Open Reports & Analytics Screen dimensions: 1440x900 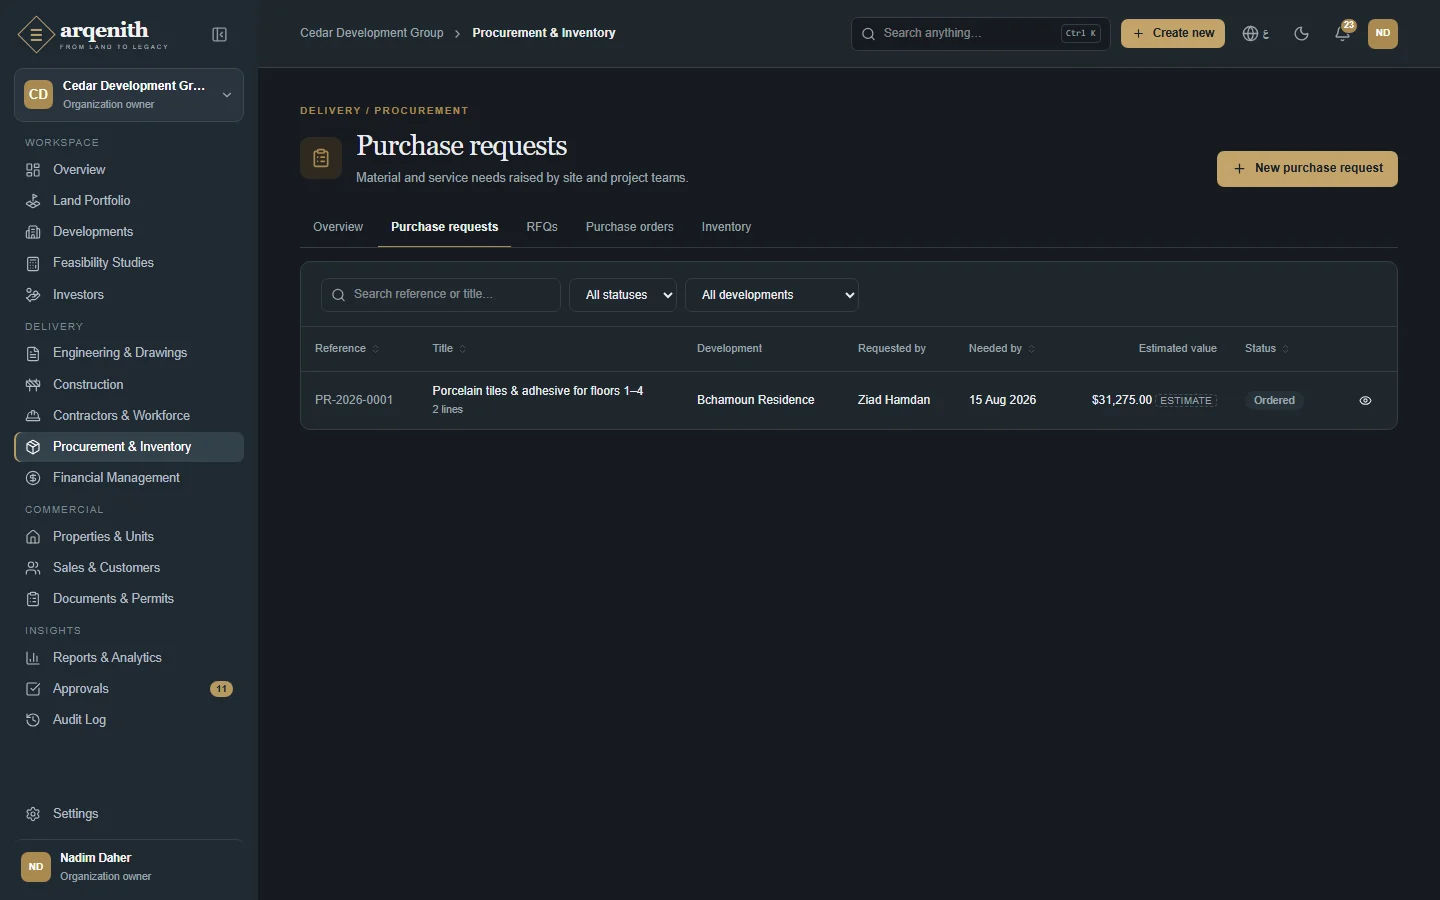coord(129,658)
